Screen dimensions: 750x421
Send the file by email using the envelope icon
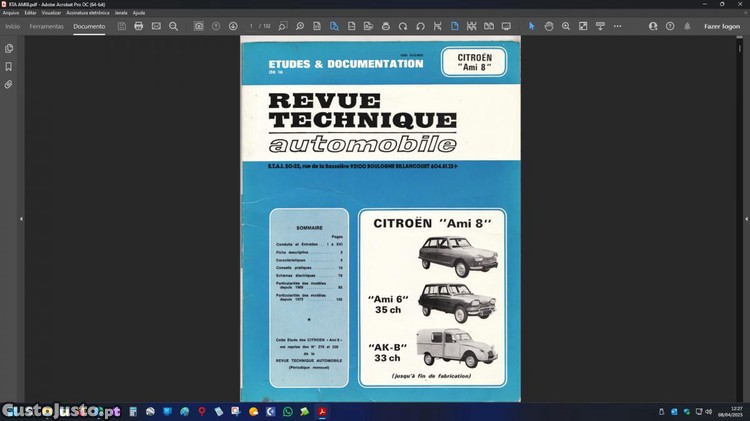coord(156,26)
